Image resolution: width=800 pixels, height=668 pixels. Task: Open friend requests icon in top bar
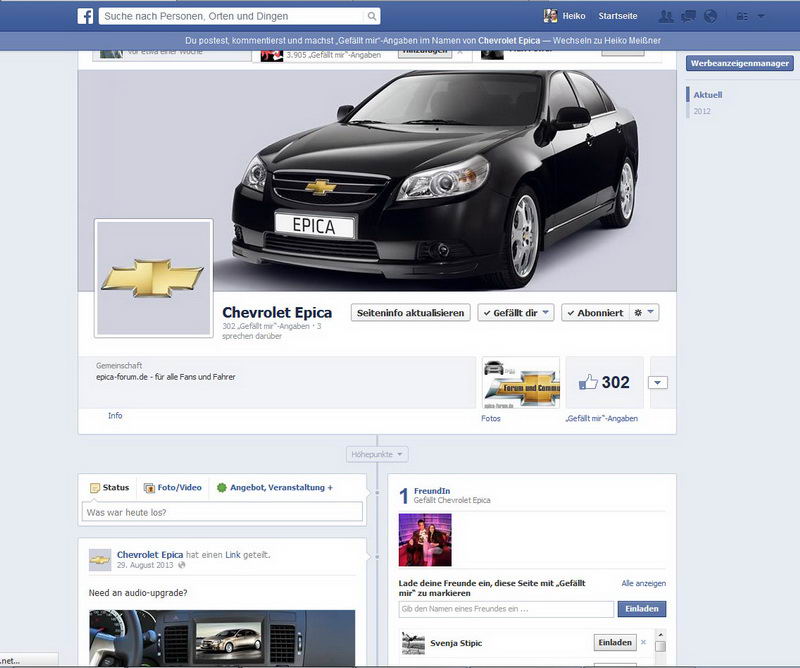click(x=665, y=16)
